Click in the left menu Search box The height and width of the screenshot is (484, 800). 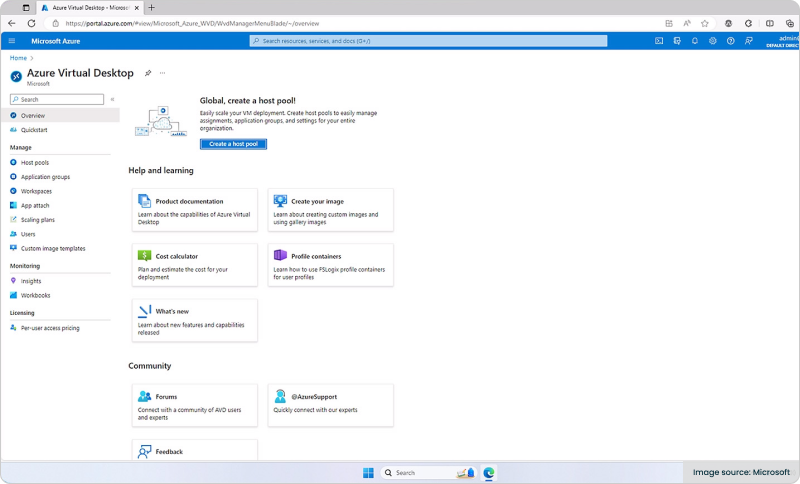coord(57,99)
